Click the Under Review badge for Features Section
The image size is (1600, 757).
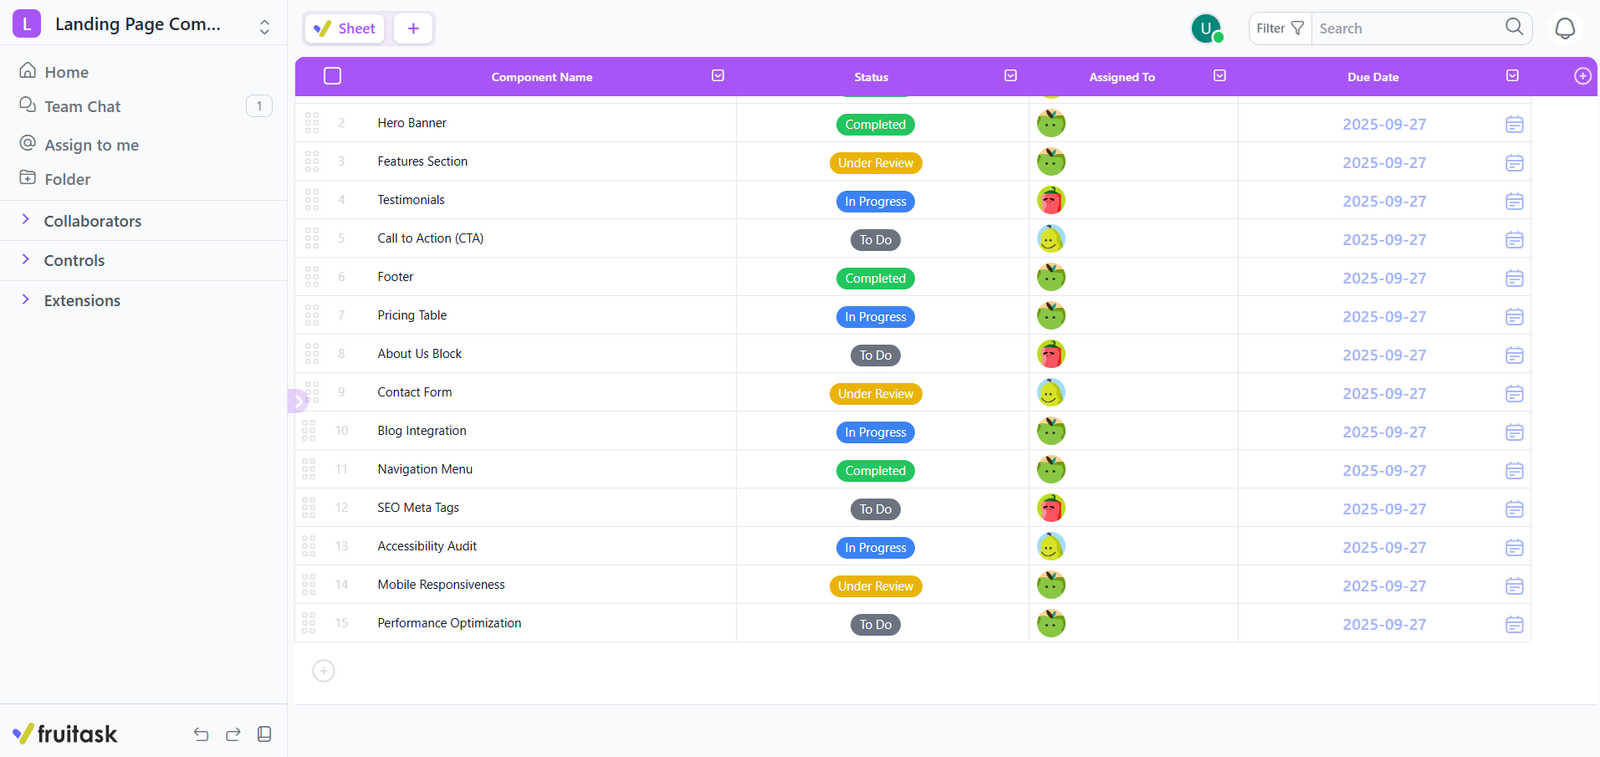(x=875, y=163)
